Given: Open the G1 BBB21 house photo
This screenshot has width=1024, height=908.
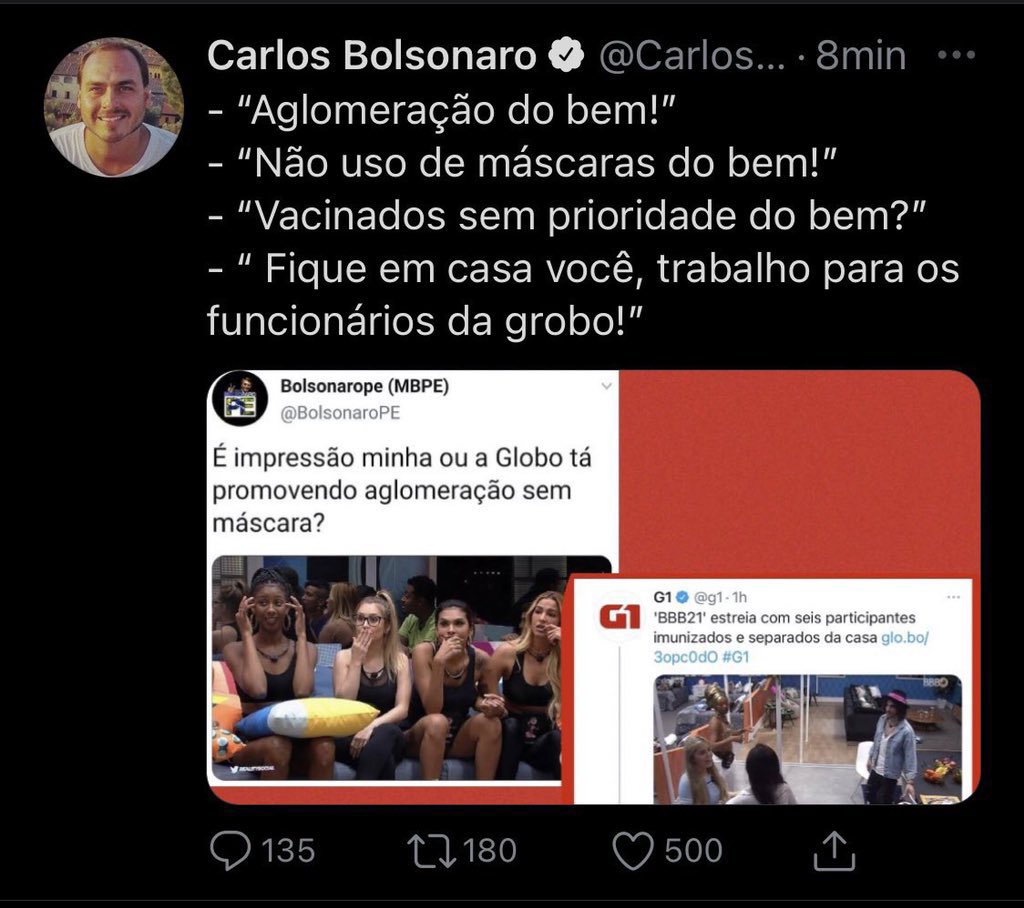Looking at the screenshot, I should click(x=807, y=739).
